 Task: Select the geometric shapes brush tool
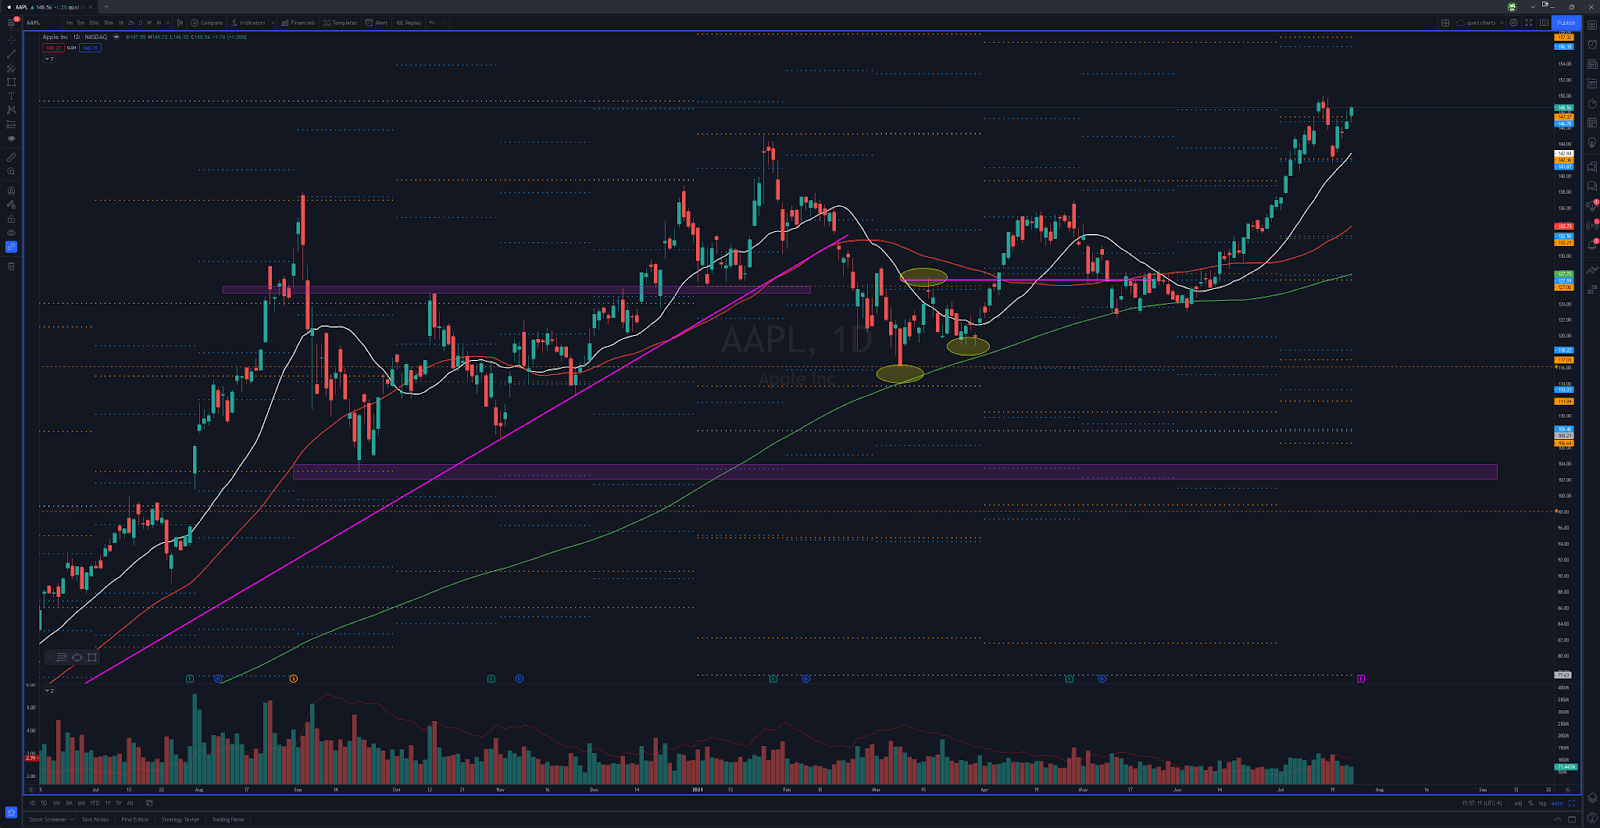tap(11, 82)
